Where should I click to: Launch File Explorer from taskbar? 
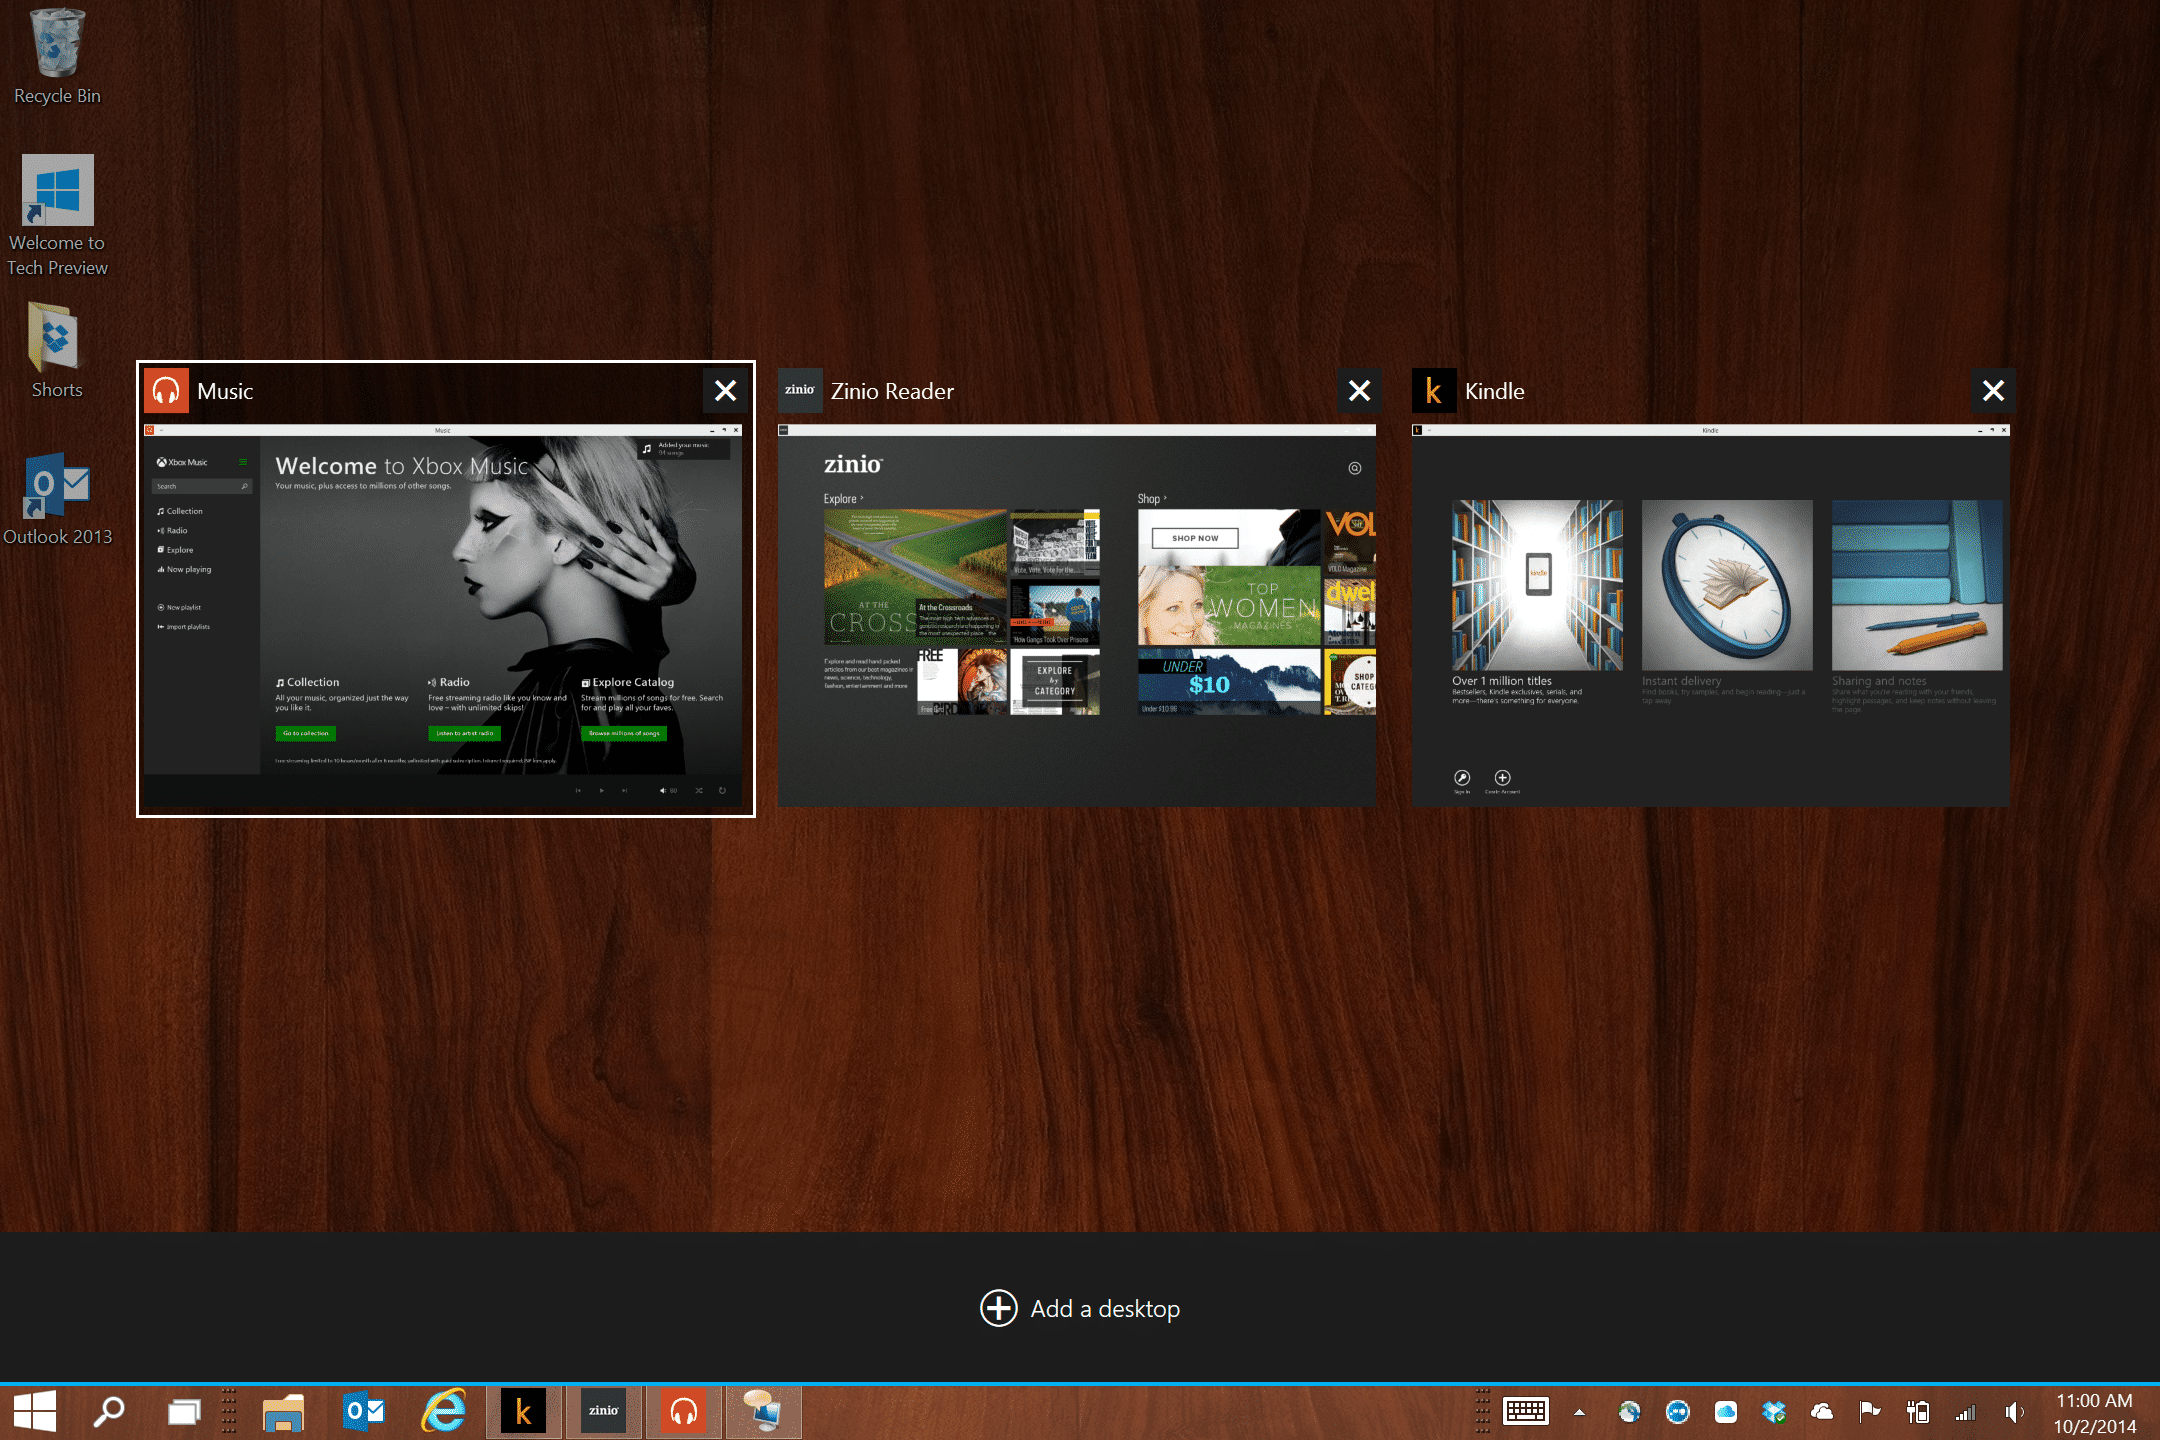pos(283,1412)
